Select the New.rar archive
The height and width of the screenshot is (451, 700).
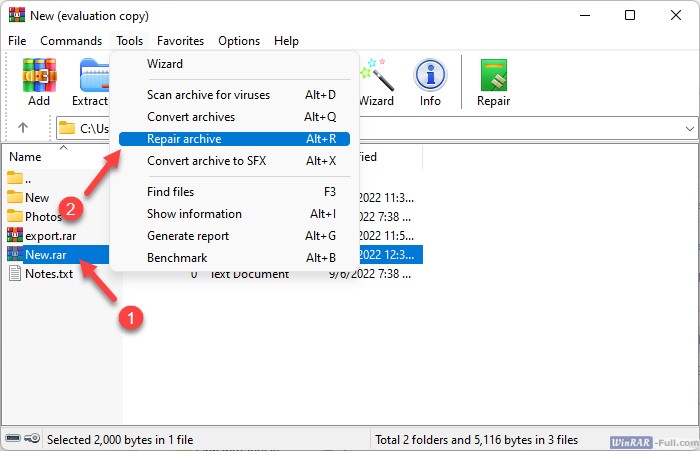point(43,255)
